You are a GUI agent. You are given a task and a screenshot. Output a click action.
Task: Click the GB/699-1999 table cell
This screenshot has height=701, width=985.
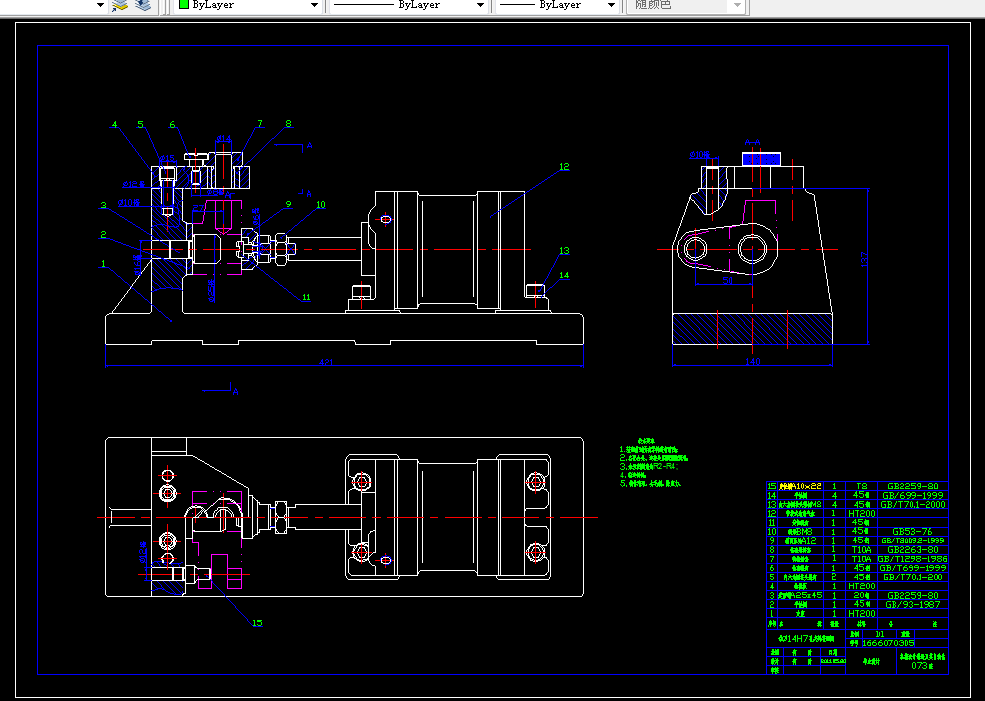[x=913, y=496]
